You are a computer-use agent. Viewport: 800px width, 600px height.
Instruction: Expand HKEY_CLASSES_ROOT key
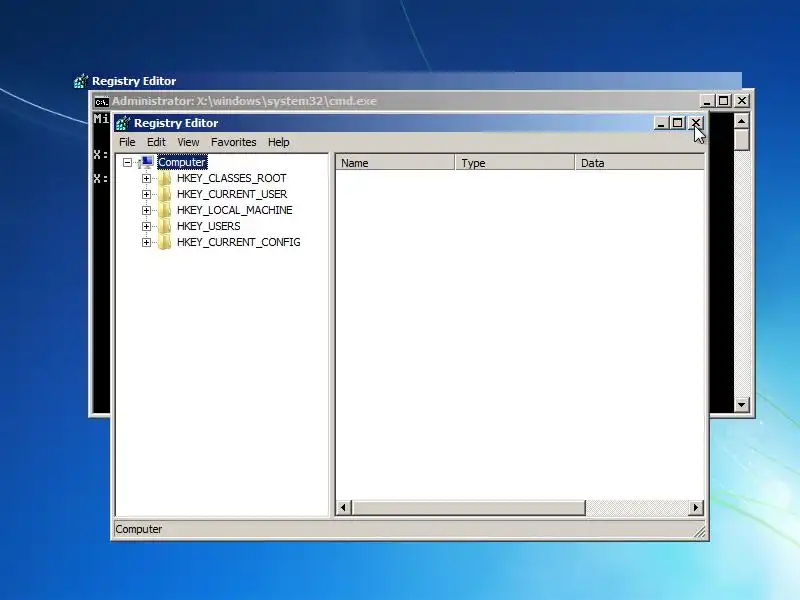coord(146,178)
